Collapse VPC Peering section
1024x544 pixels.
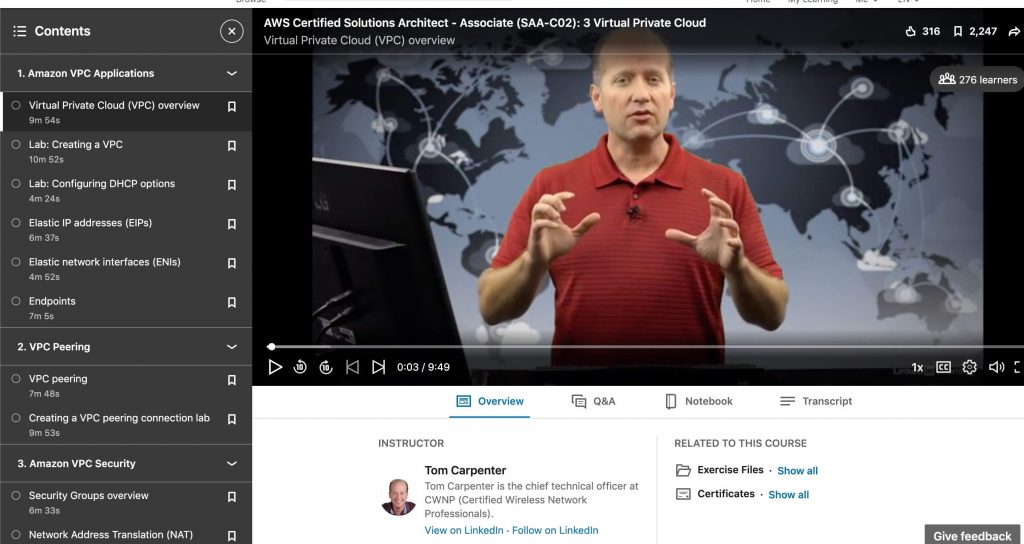(231, 347)
